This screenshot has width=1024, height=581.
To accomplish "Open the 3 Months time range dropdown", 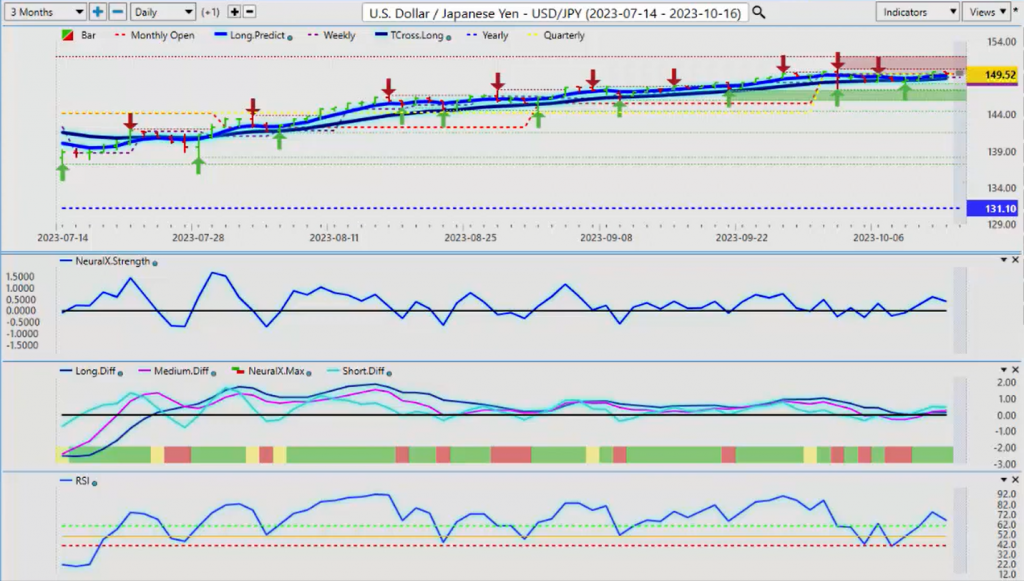I will 46,12.
